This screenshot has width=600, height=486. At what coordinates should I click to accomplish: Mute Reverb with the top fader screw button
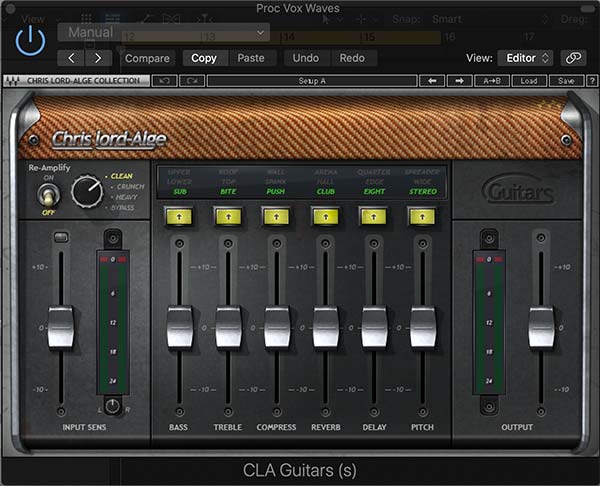tap(326, 243)
